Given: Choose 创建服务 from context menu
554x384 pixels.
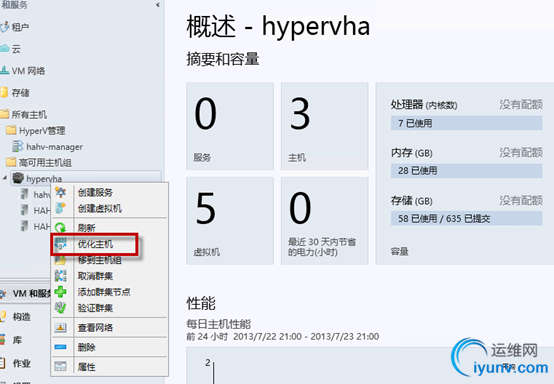Looking at the screenshot, I should (x=95, y=193).
